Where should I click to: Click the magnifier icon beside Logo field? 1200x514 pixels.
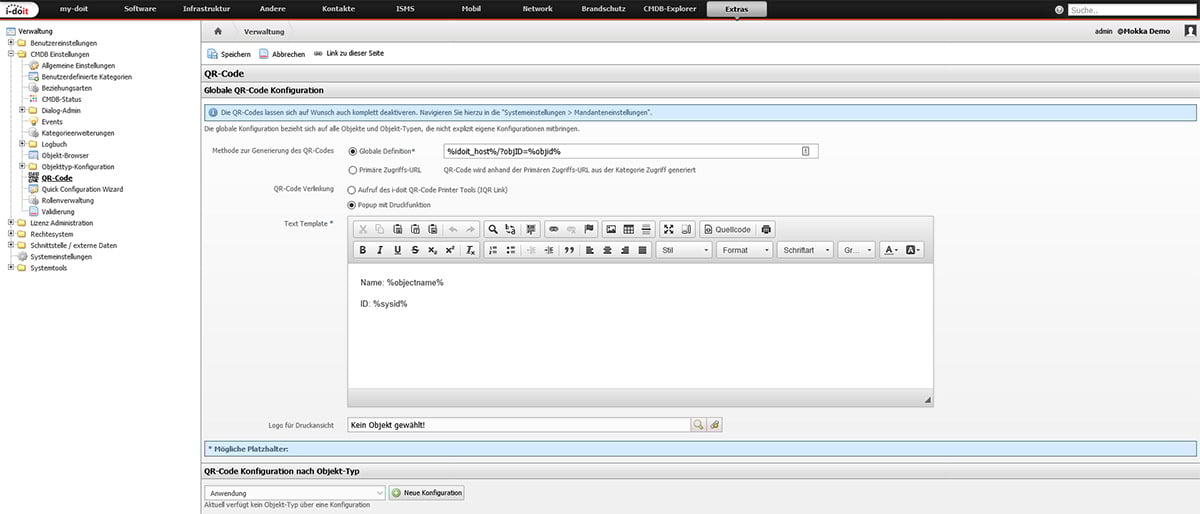click(699, 425)
